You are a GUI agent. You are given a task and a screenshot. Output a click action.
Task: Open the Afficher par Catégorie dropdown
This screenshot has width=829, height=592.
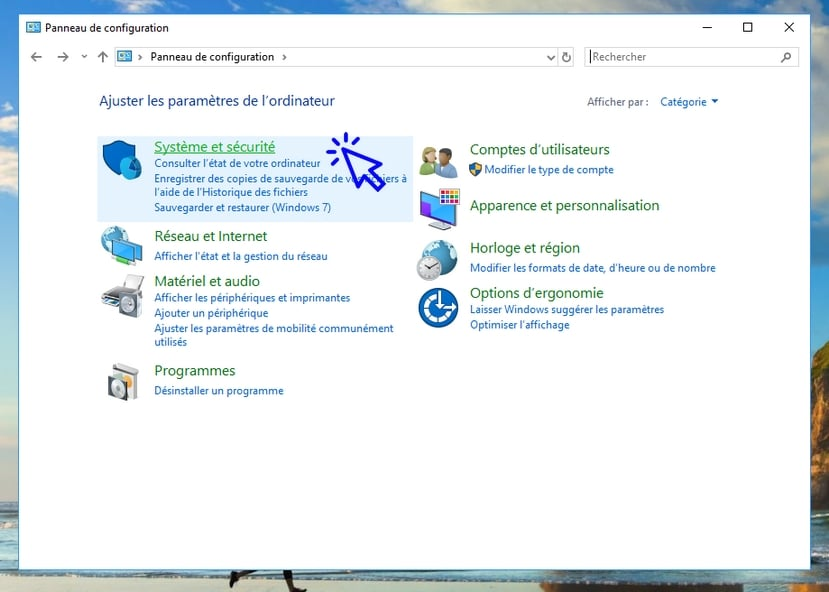(689, 101)
